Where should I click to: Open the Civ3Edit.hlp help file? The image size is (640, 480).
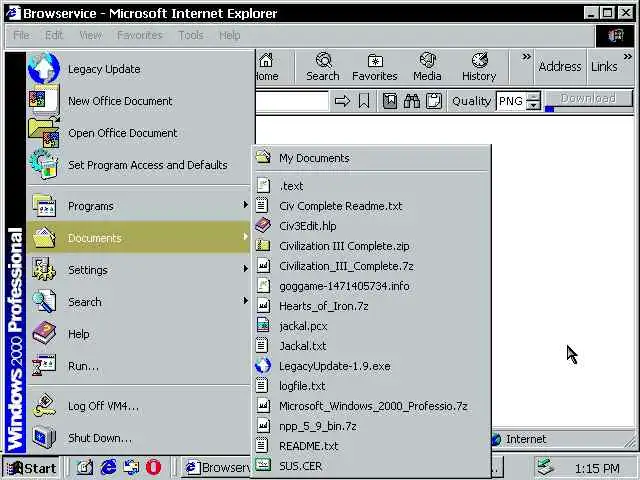(x=371, y=226)
